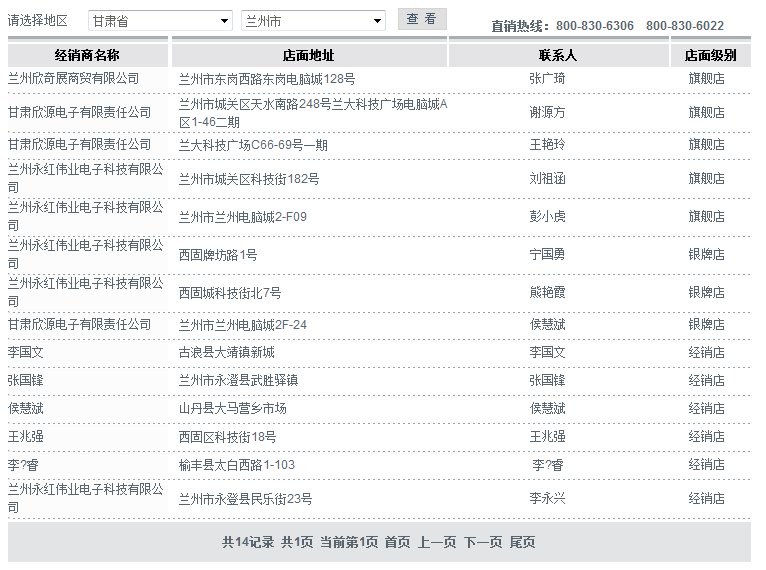Go to 上一页 previous page
This screenshot has height=570, width=766.
437,542
